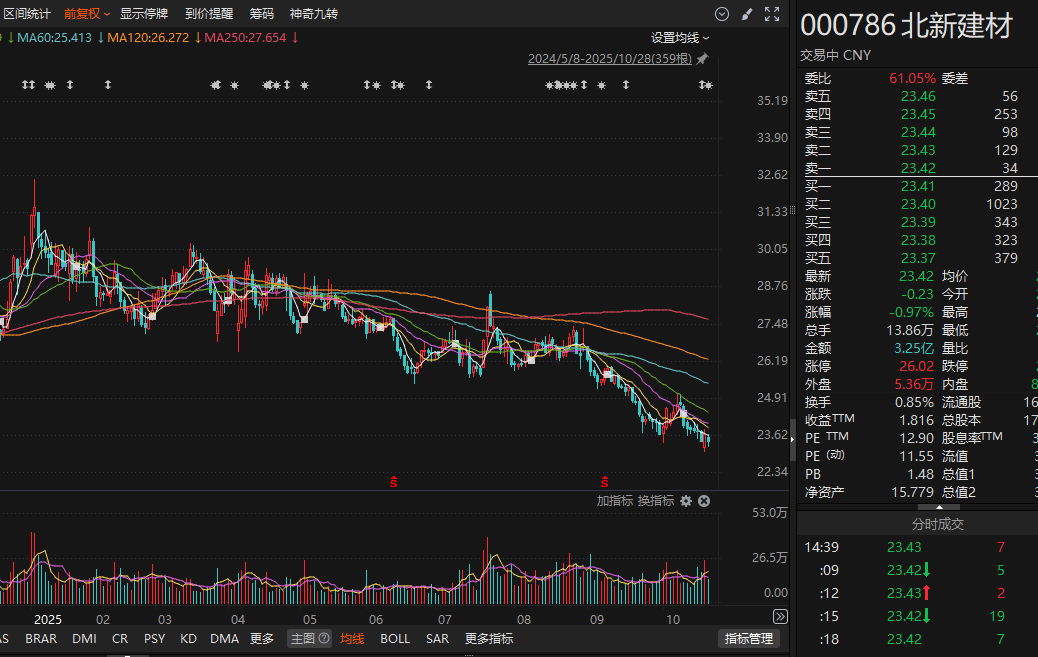Switch to the BOLL indicator tab
Image resolution: width=1038 pixels, height=657 pixels.
395,639
